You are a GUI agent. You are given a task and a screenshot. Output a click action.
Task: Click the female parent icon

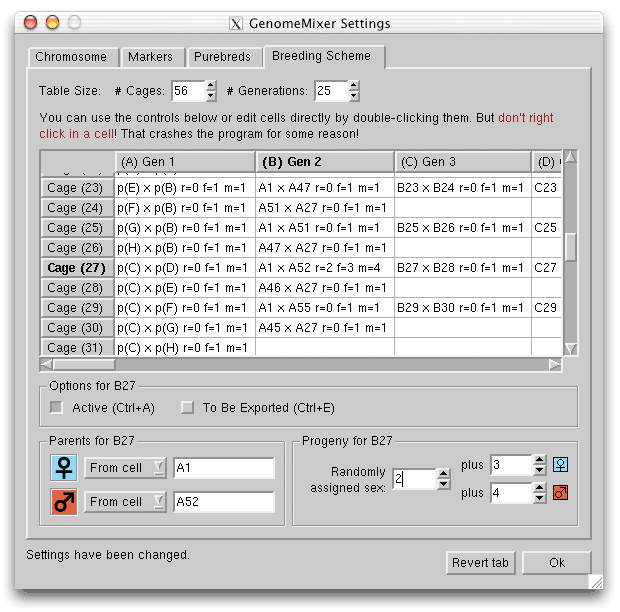(64, 468)
